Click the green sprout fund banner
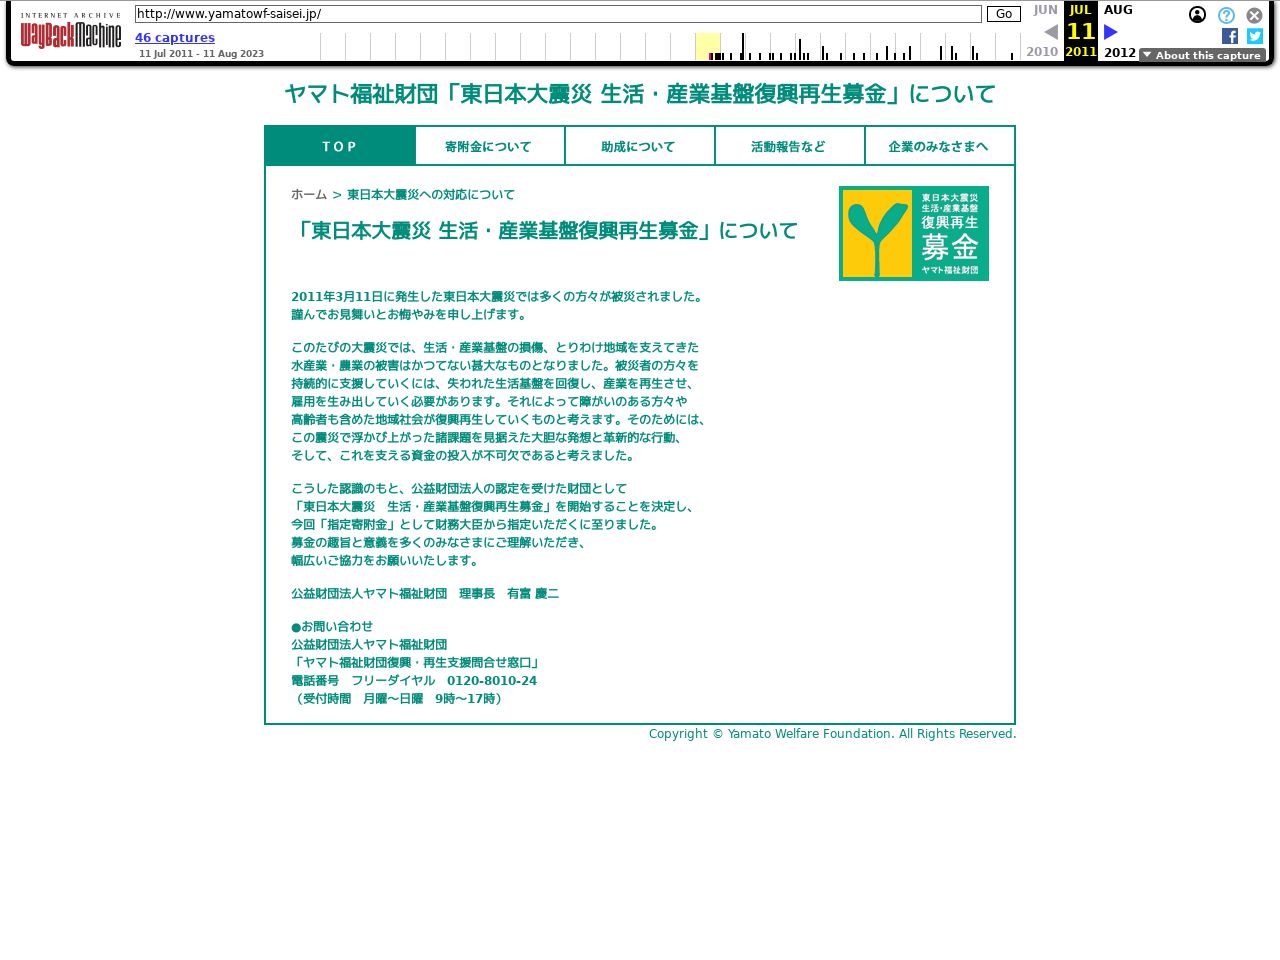The height and width of the screenshot is (960, 1280). pos(913,233)
